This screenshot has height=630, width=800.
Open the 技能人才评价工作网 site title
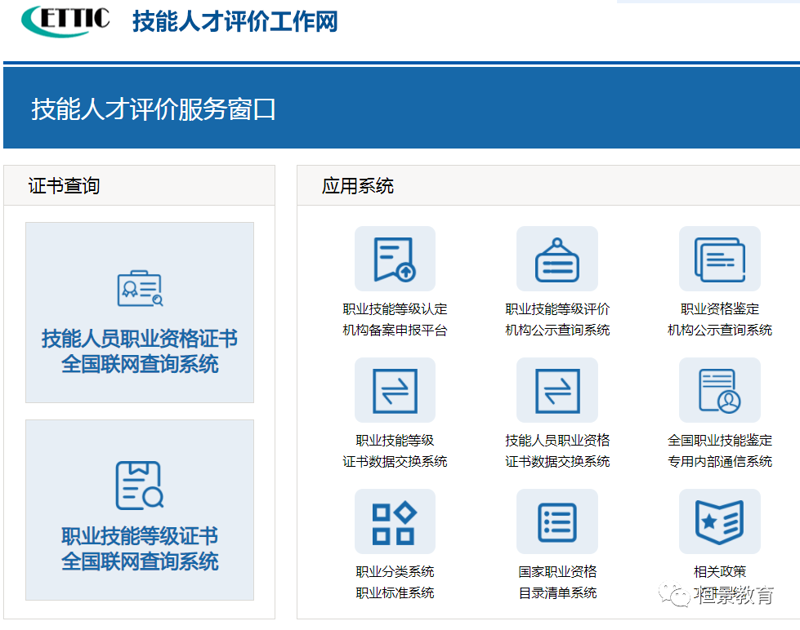tap(235, 22)
